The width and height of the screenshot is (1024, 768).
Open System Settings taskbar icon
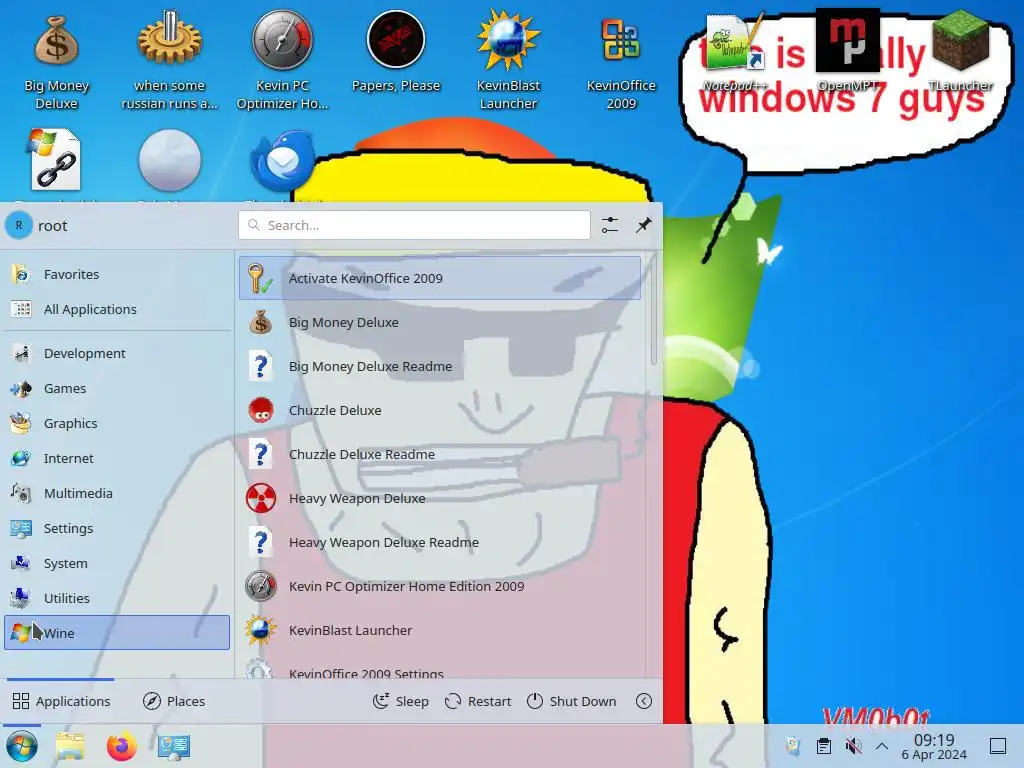(x=174, y=746)
